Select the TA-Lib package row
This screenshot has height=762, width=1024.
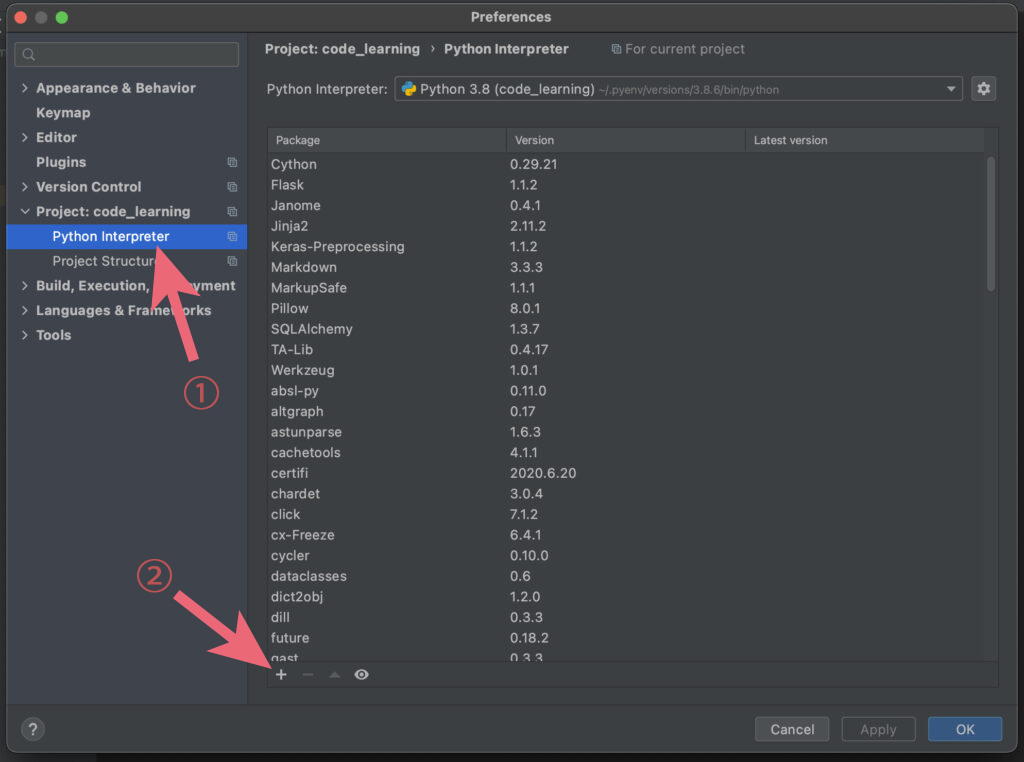tap(626, 350)
